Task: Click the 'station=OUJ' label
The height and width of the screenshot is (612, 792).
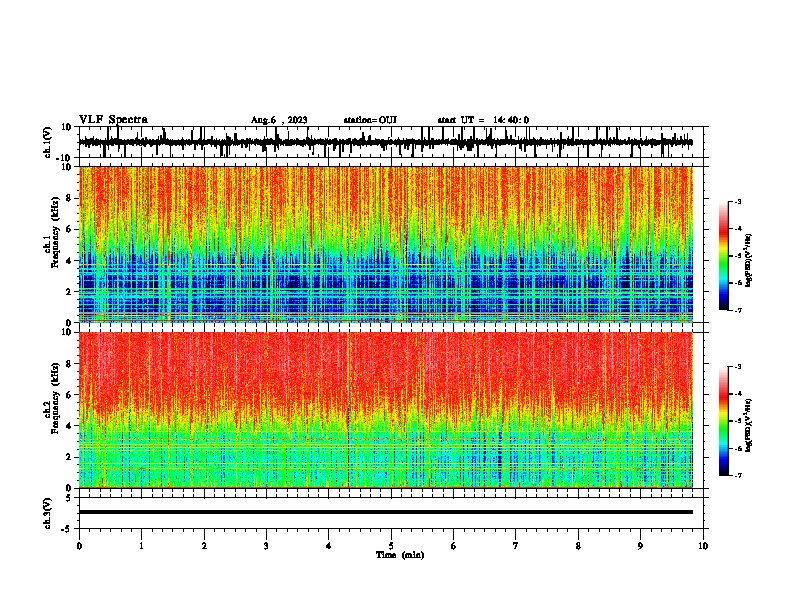Action: [x=370, y=120]
